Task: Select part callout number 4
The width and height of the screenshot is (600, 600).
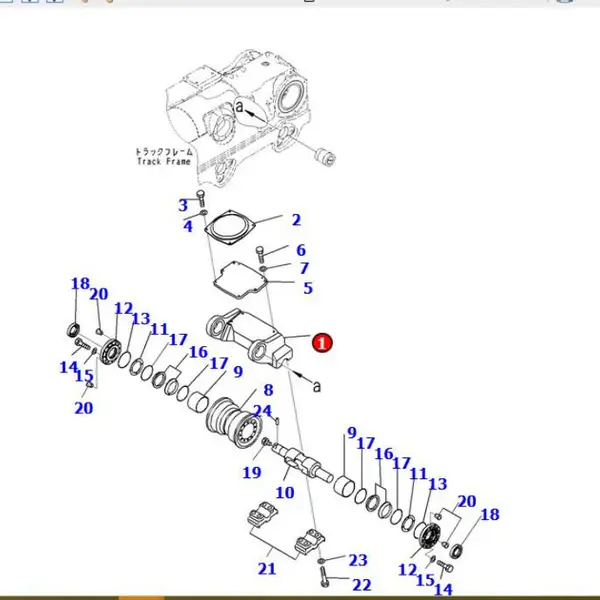Action: (188, 226)
